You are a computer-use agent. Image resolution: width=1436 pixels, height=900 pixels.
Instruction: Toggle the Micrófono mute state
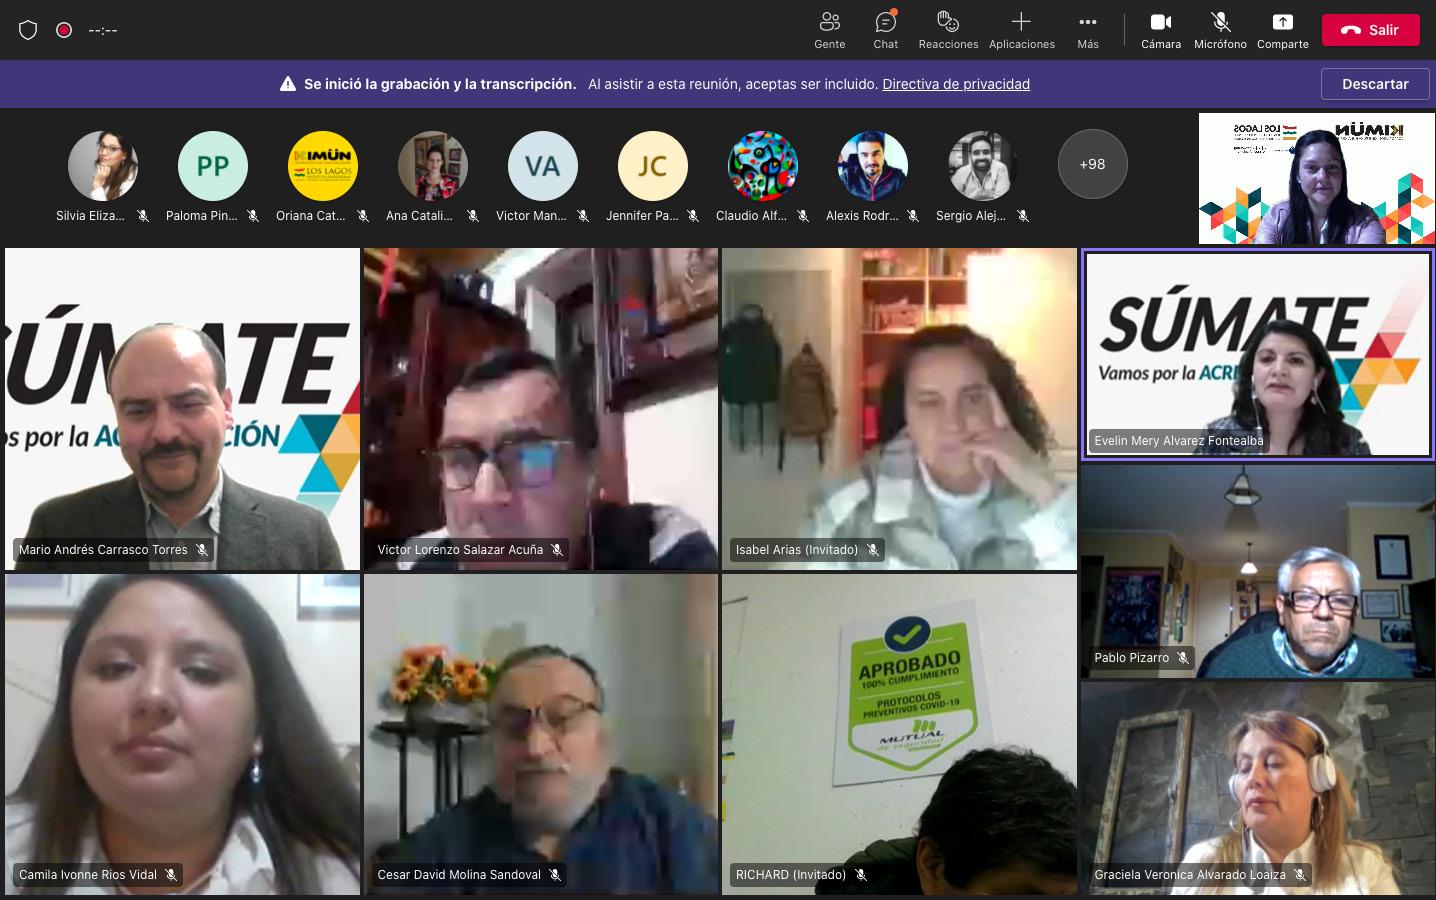(1220, 30)
